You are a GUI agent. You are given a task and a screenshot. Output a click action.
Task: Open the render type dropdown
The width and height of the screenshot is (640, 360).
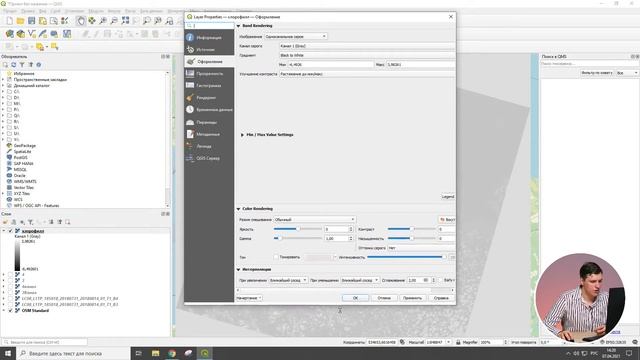pyautogui.click(x=296, y=36)
